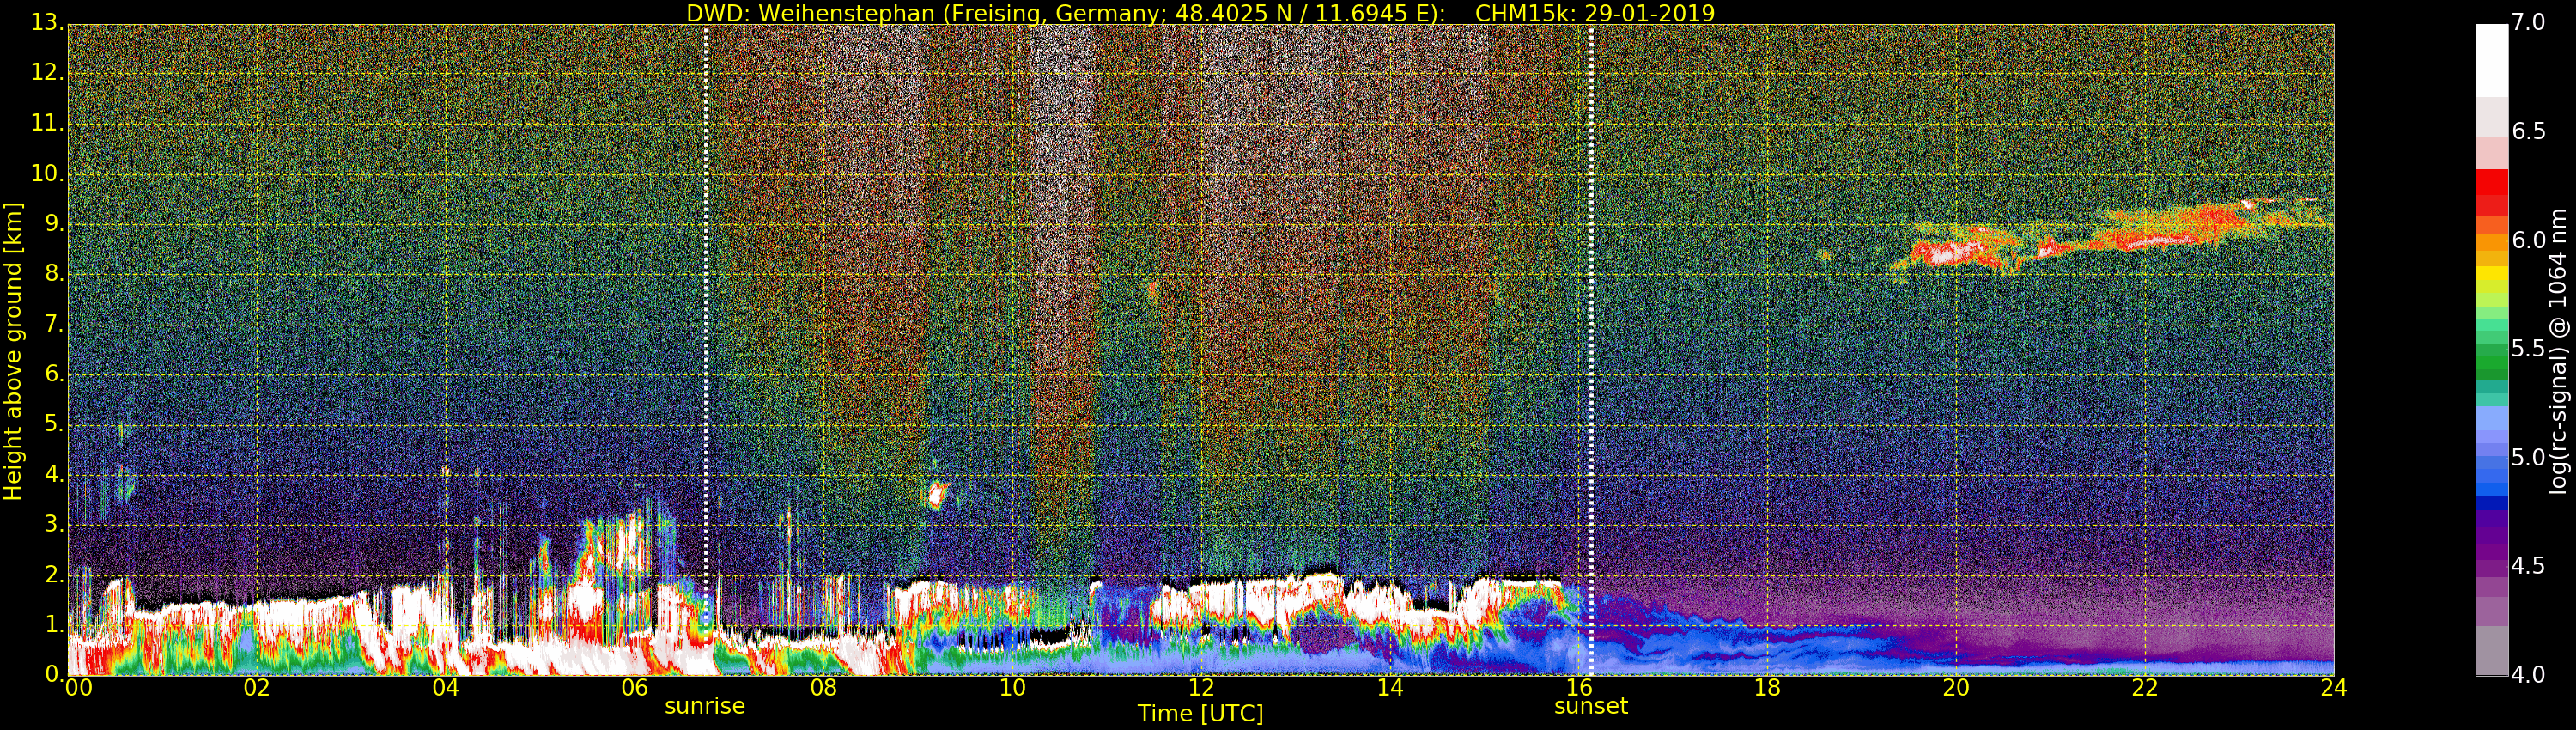Image resolution: width=2576 pixels, height=730 pixels.
Task: Click the time axis tick '14'
Action: click(x=1390, y=688)
